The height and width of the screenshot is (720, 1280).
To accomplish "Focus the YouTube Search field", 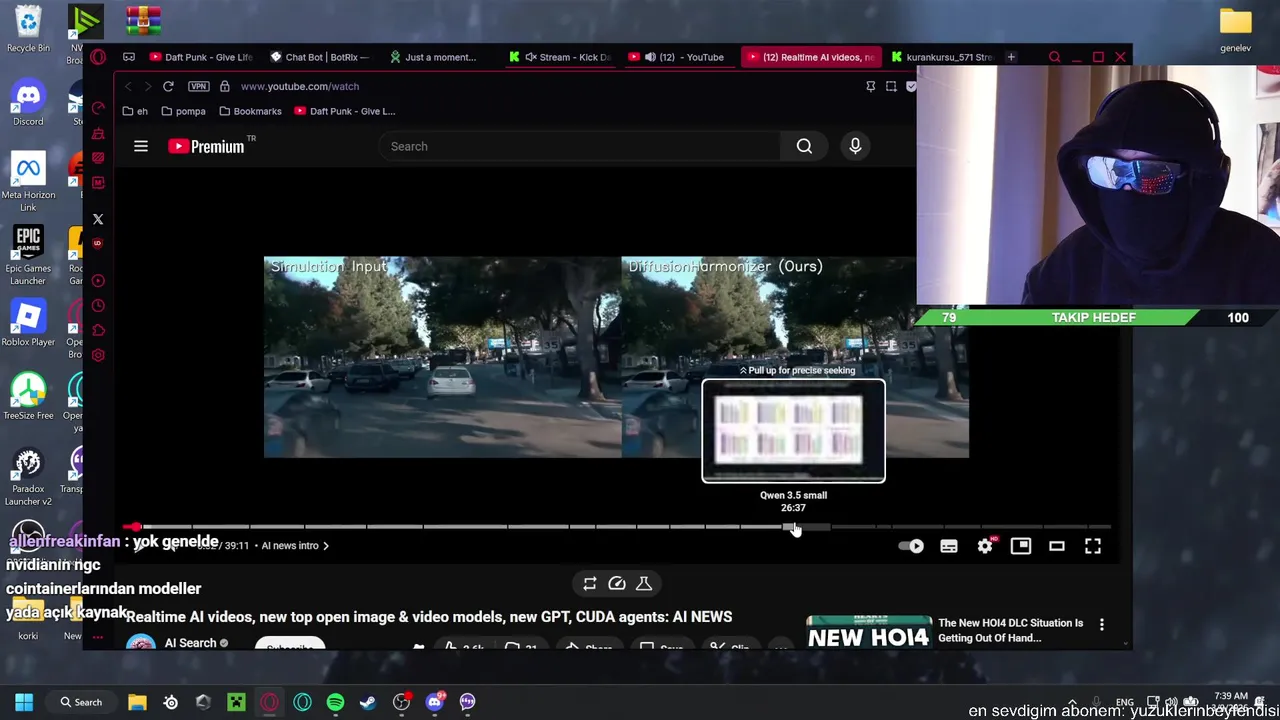I will 579,146.
